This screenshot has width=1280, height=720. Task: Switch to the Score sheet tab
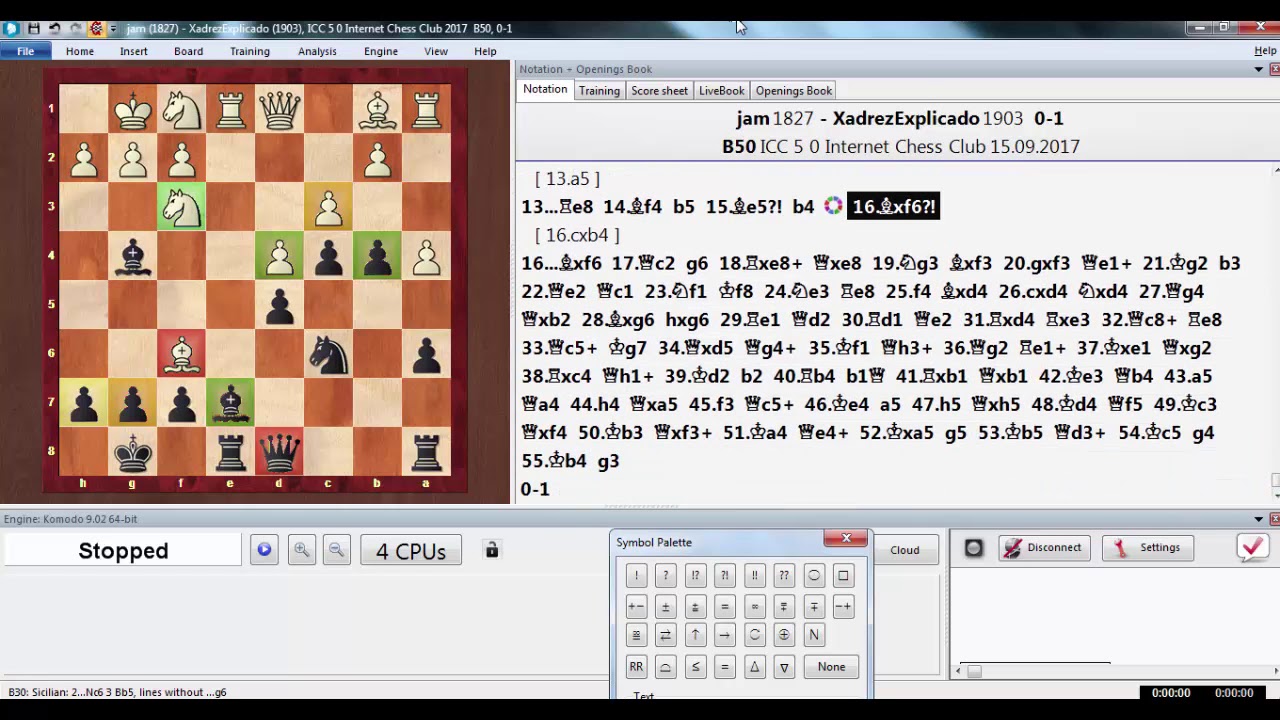tap(659, 91)
